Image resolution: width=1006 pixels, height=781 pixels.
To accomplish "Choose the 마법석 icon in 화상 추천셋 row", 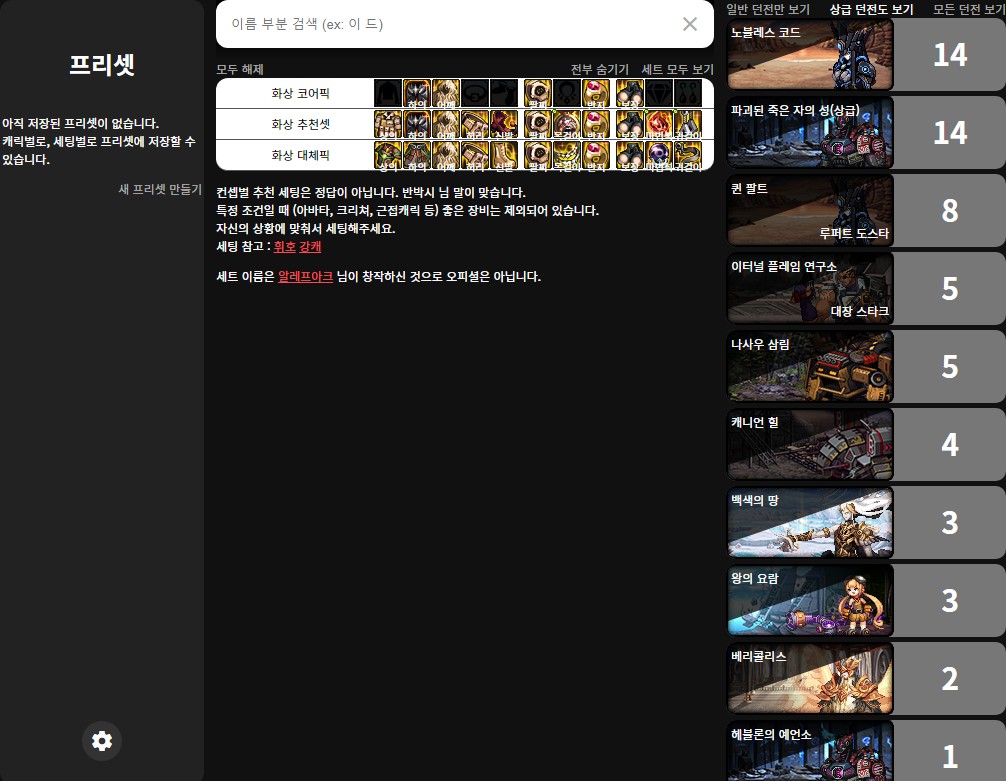I will tap(658, 125).
